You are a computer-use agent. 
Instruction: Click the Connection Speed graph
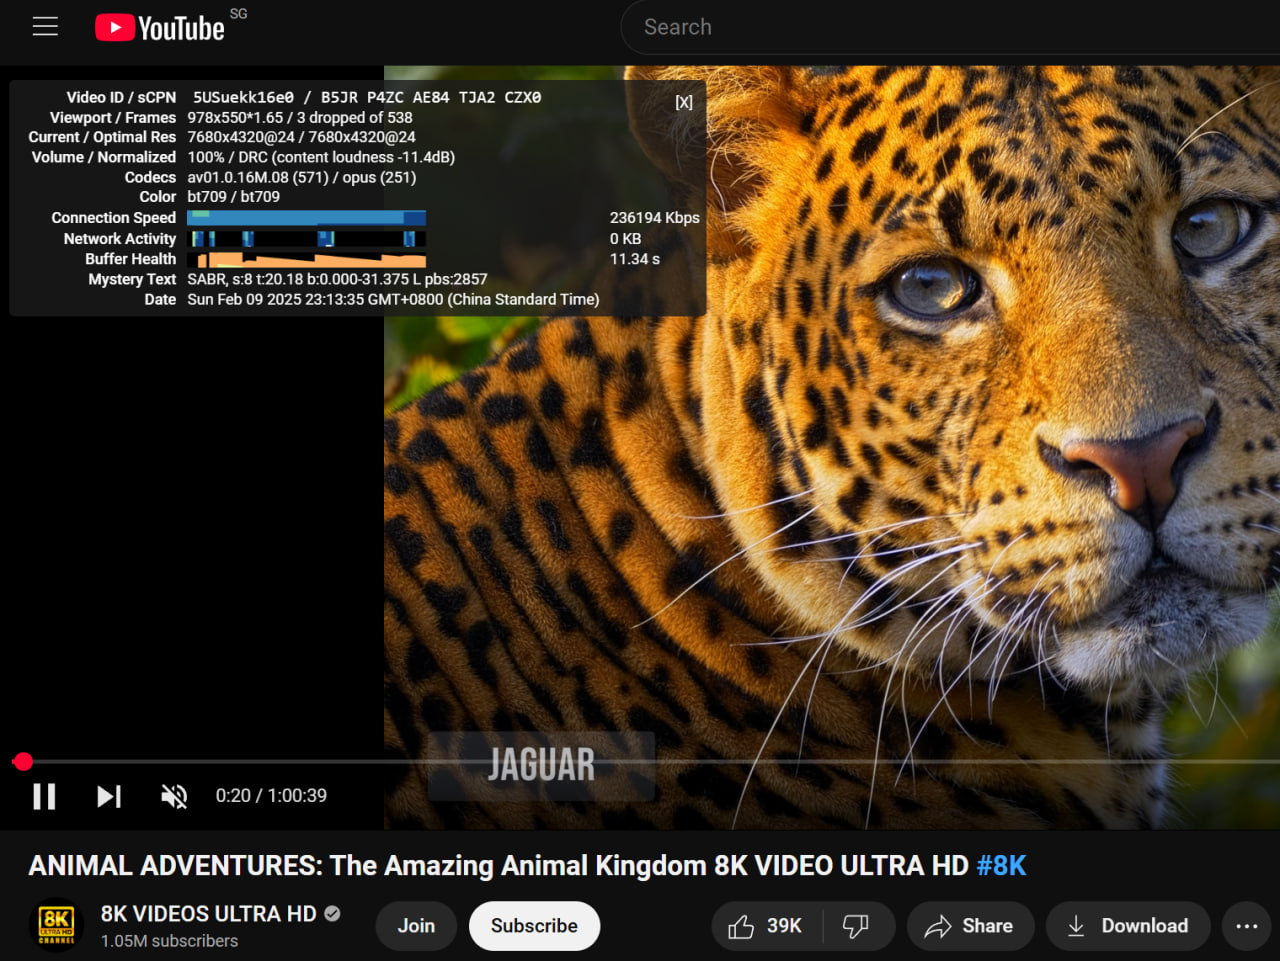306,218
